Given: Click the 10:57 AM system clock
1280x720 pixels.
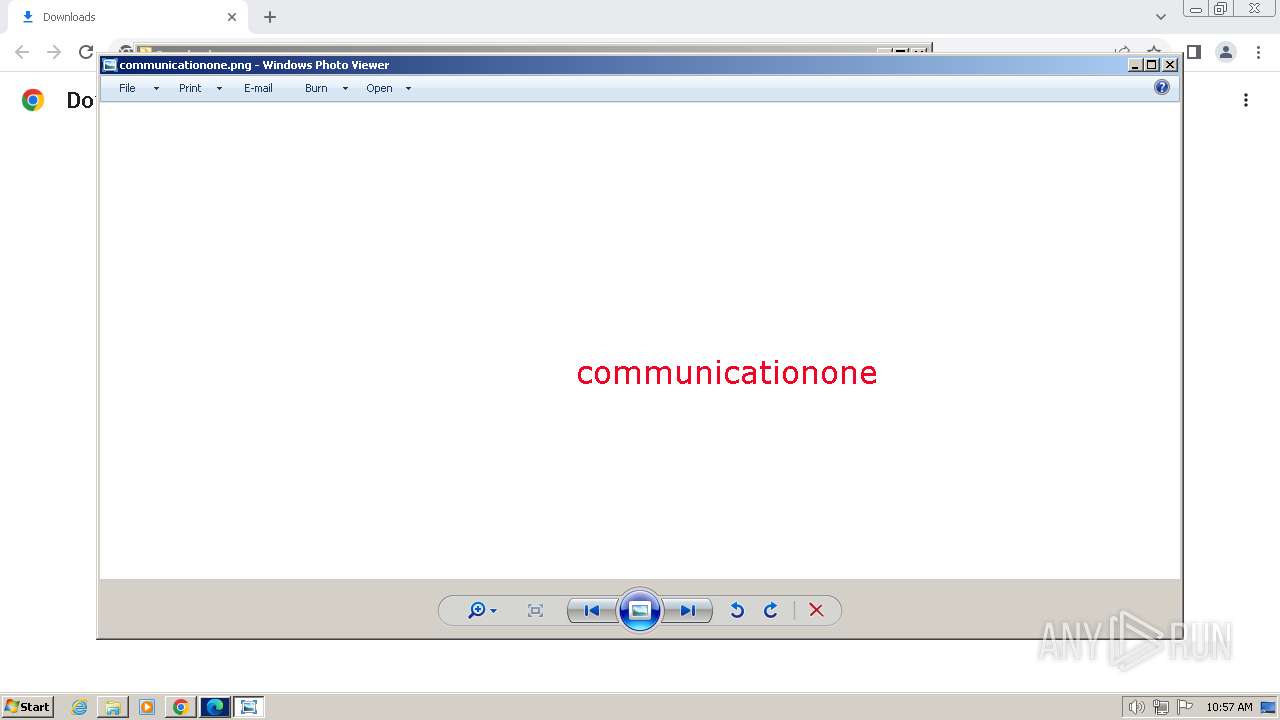Looking at the screenshot, I should point(1229,707).
